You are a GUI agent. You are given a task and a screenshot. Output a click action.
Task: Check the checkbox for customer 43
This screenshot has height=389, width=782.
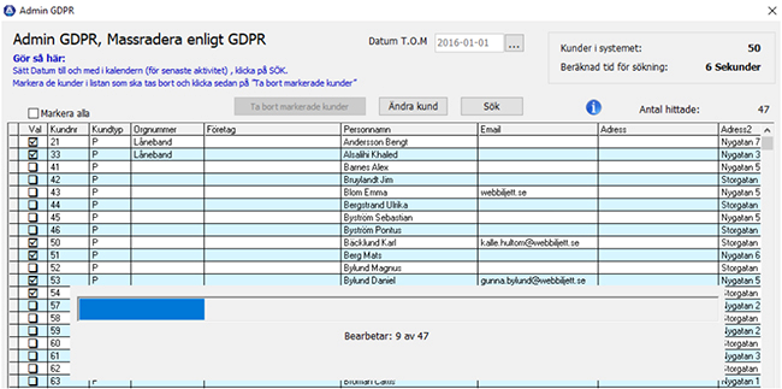32,192
